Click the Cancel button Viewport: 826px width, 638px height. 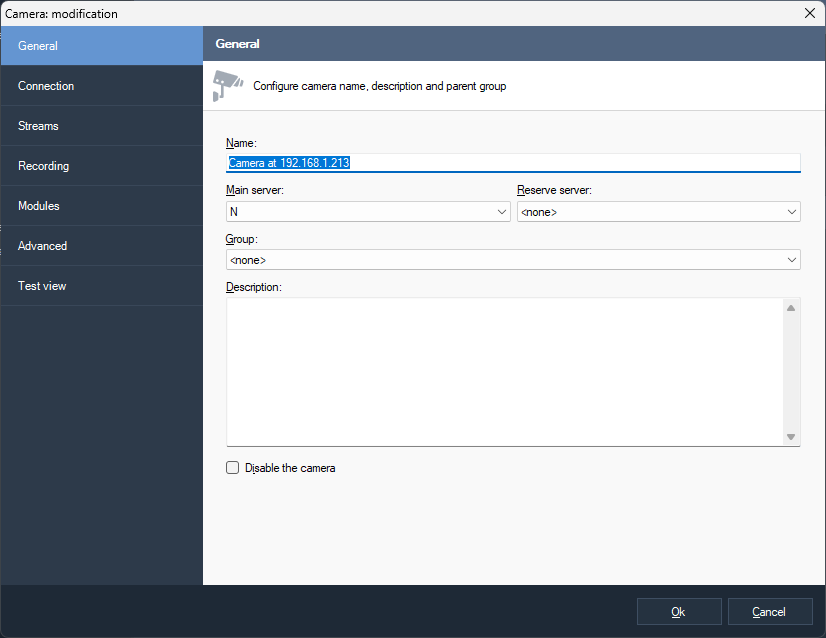[x=769, y=612]
